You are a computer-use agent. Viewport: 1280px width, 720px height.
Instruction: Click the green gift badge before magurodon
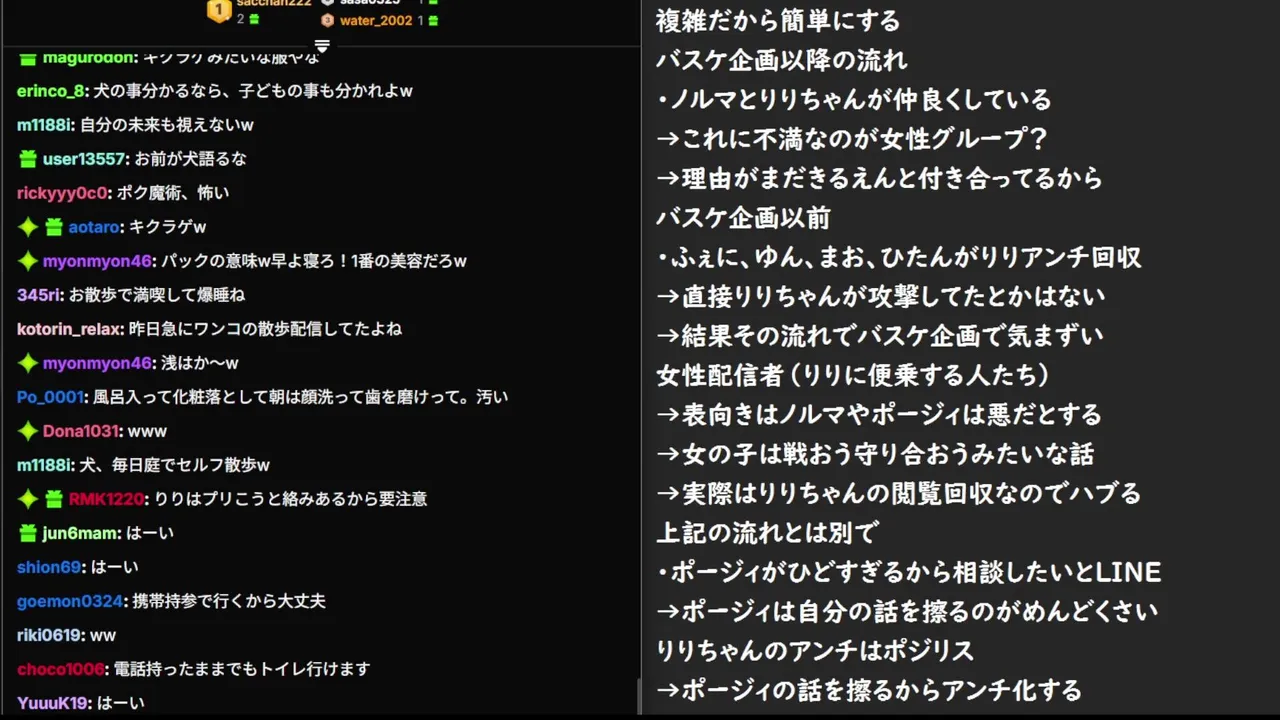[x=27, y=58]
